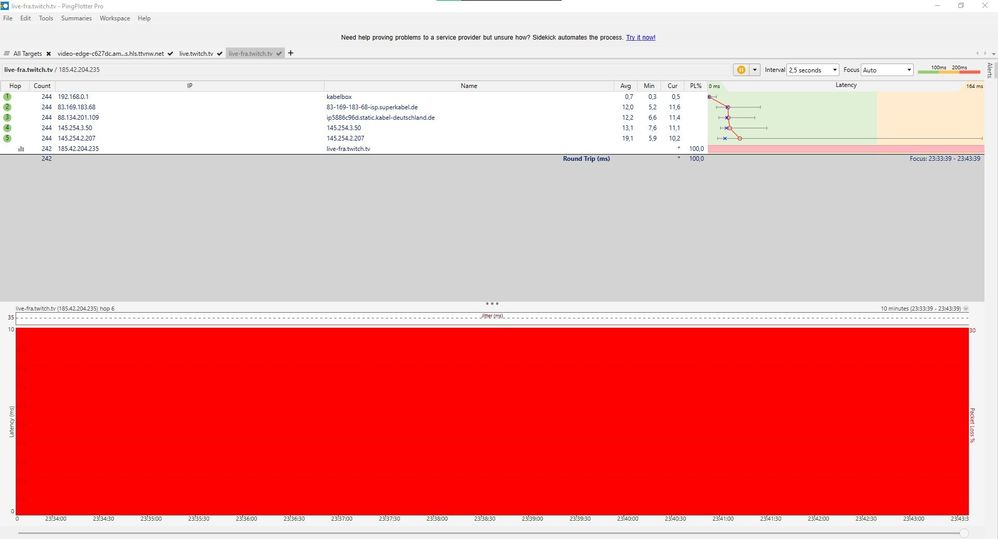
Task: Adjust the 100ms 200ms latency color scale
Action: point(949,69)
